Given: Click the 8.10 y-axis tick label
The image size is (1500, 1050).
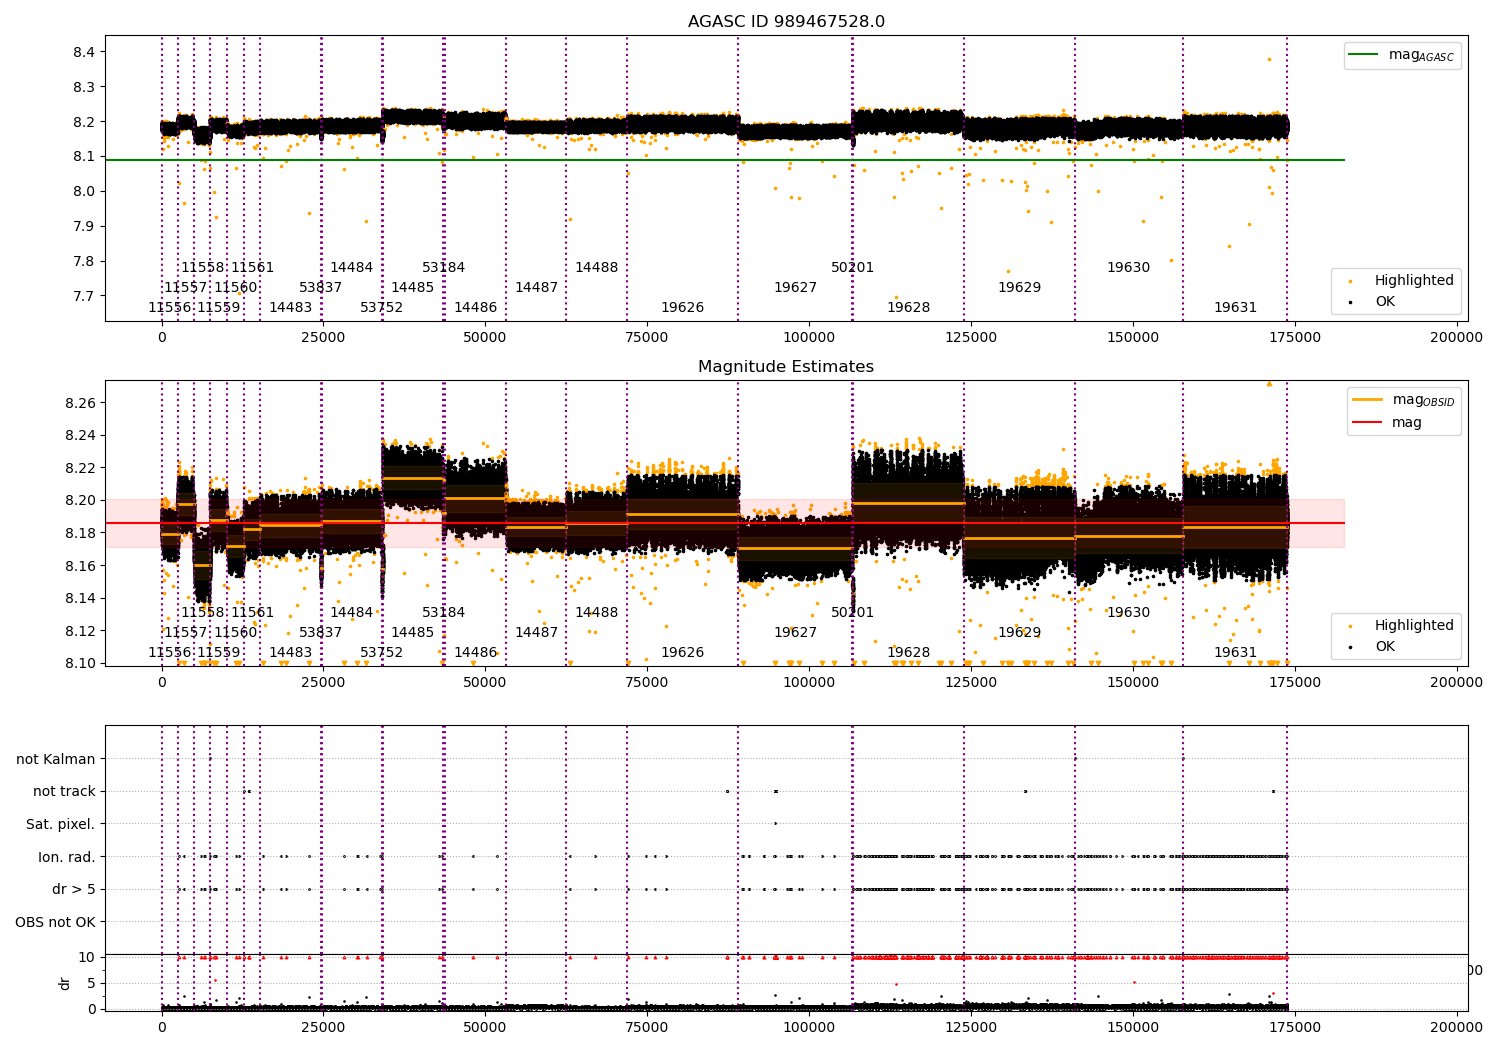Looking at the screenshot, I should 81,663.
